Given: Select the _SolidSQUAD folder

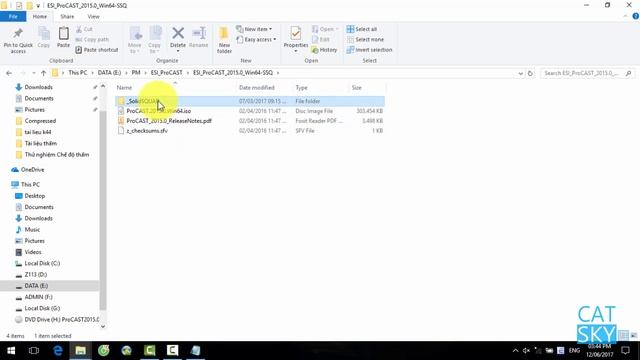Looking at the screenshot, I should tap(250, 101).
